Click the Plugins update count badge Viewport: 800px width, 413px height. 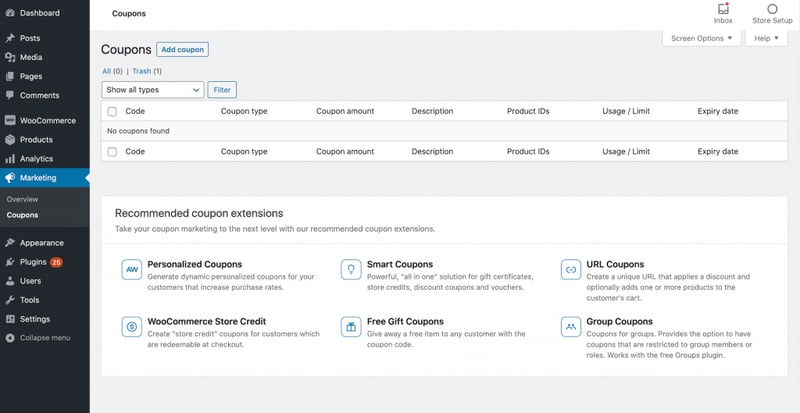pyautogui.click(x=56, y=262)
